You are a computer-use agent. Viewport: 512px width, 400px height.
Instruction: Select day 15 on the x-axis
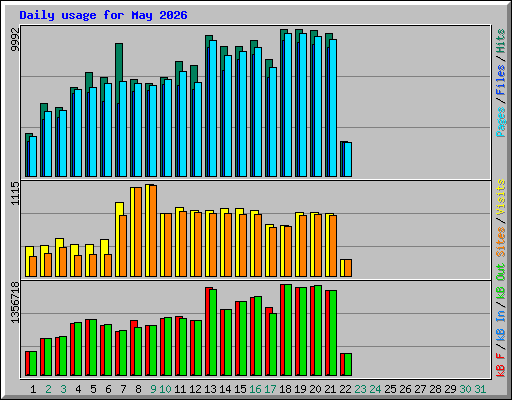(x=240, y=389)
